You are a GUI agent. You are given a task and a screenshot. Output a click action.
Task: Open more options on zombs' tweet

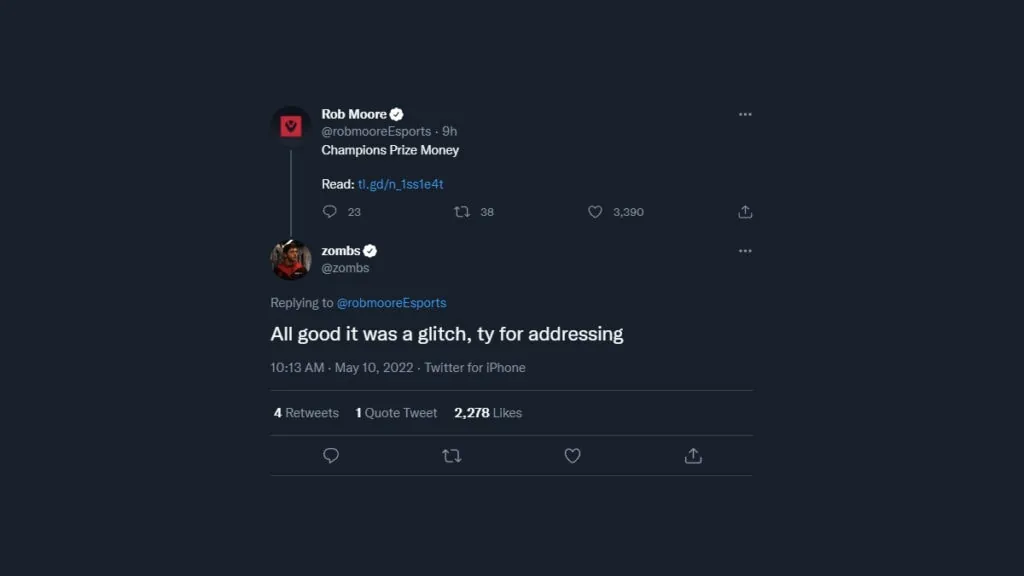pos(745,251)
